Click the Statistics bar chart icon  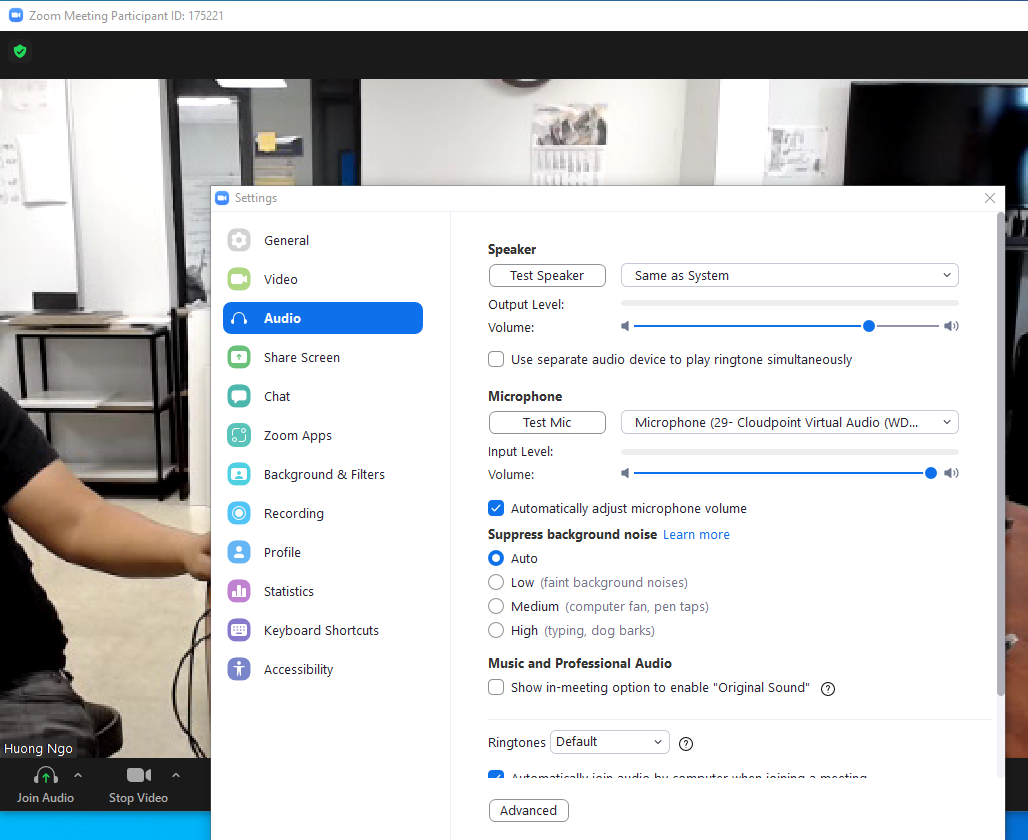pyautogui.click(x=239, y=591)
